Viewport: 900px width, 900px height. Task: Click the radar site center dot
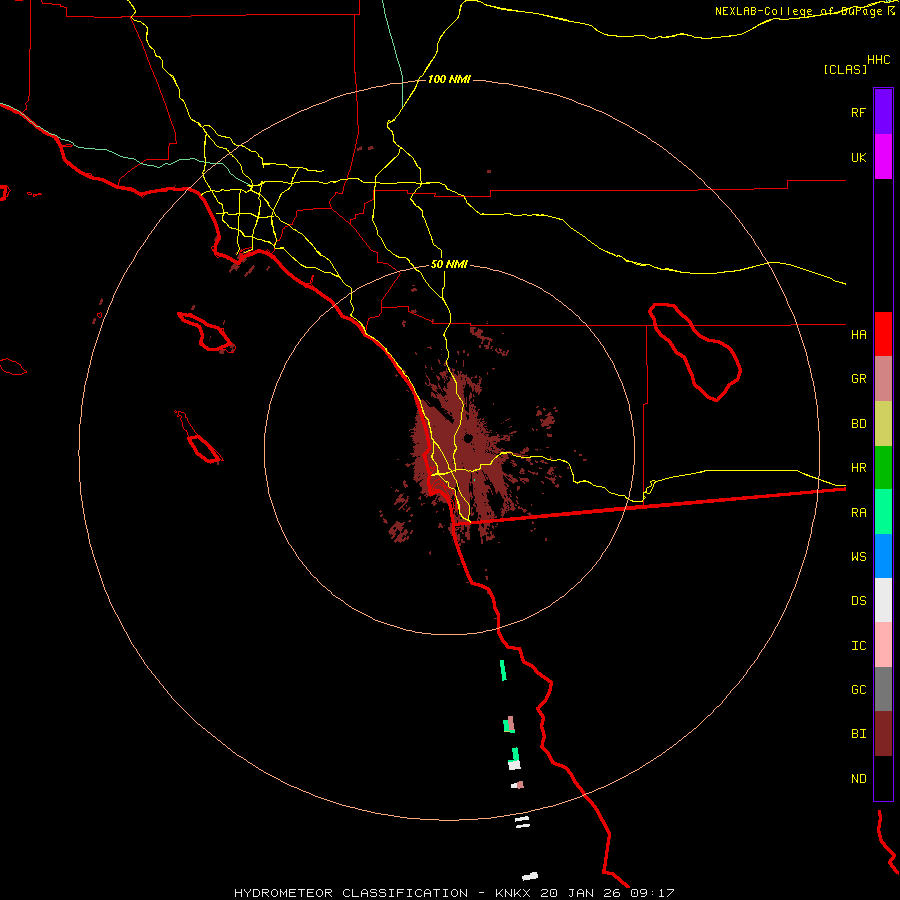[x=468, y=438]
